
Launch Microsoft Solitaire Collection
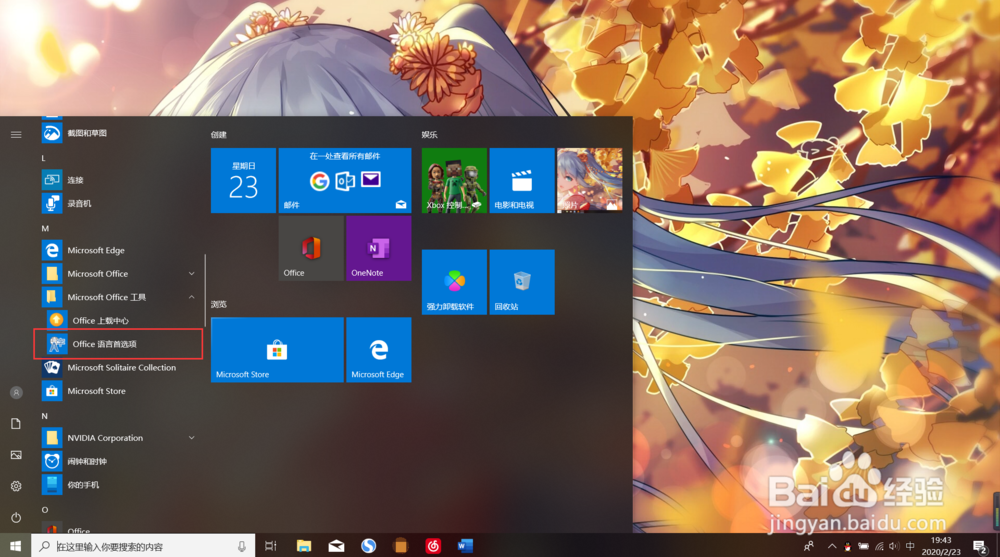click(x=119, y=368)
